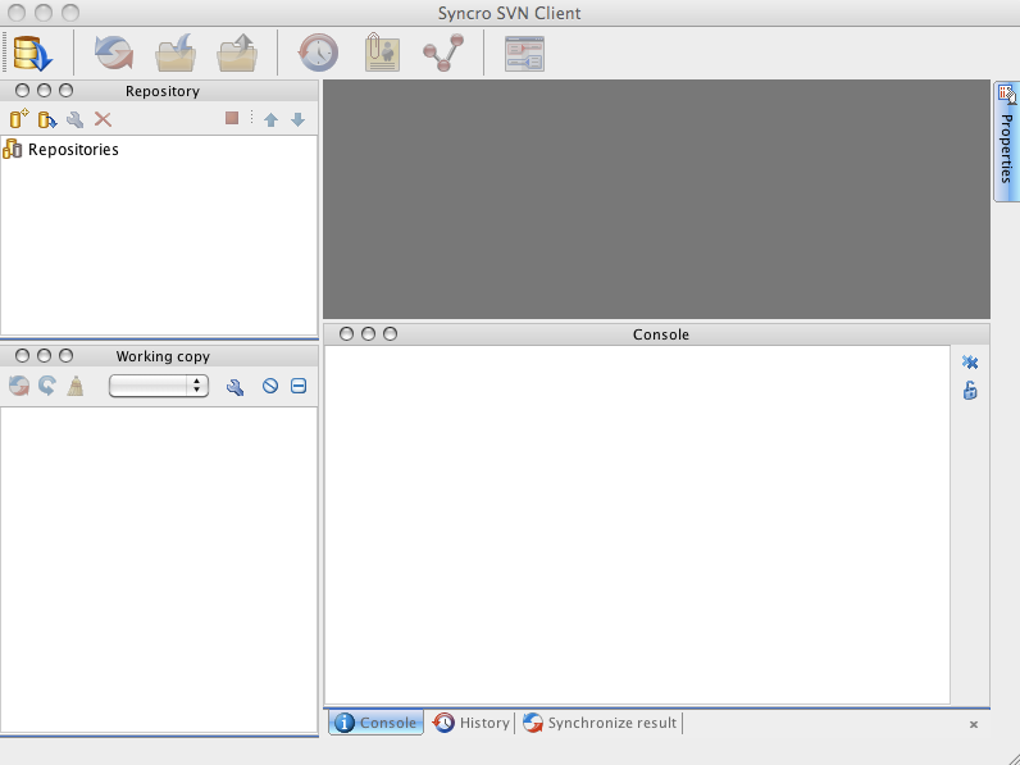Click the Compare/diff icon in main toolbar
Image resolution: width=1020 pixels, height=765 pixels.
[x=524, y=54]
